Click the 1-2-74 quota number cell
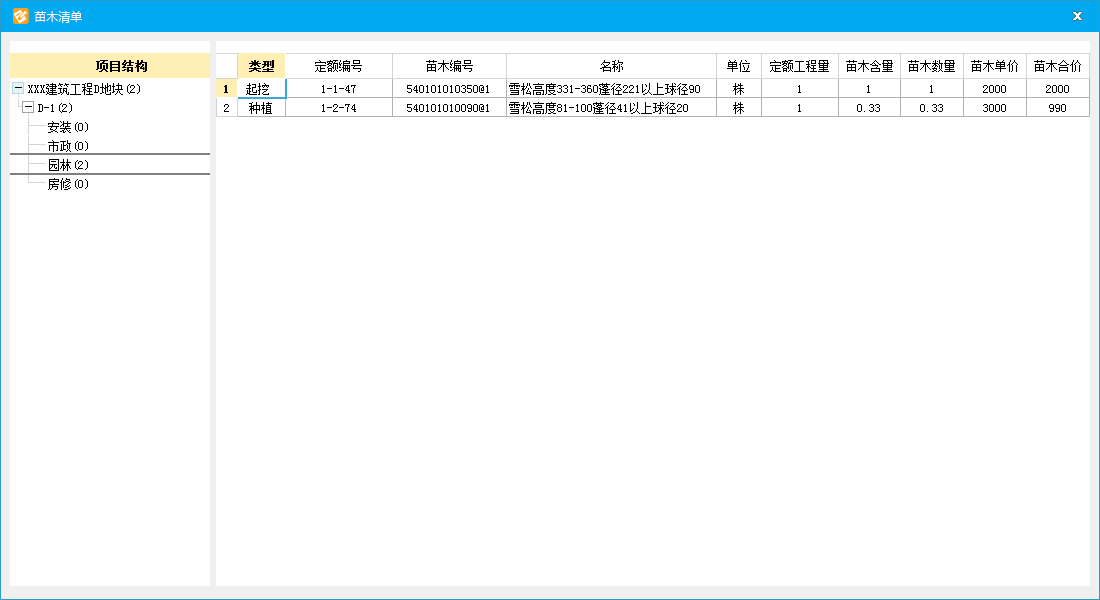Screen dimensions: 1100x600 pos(338,108)
